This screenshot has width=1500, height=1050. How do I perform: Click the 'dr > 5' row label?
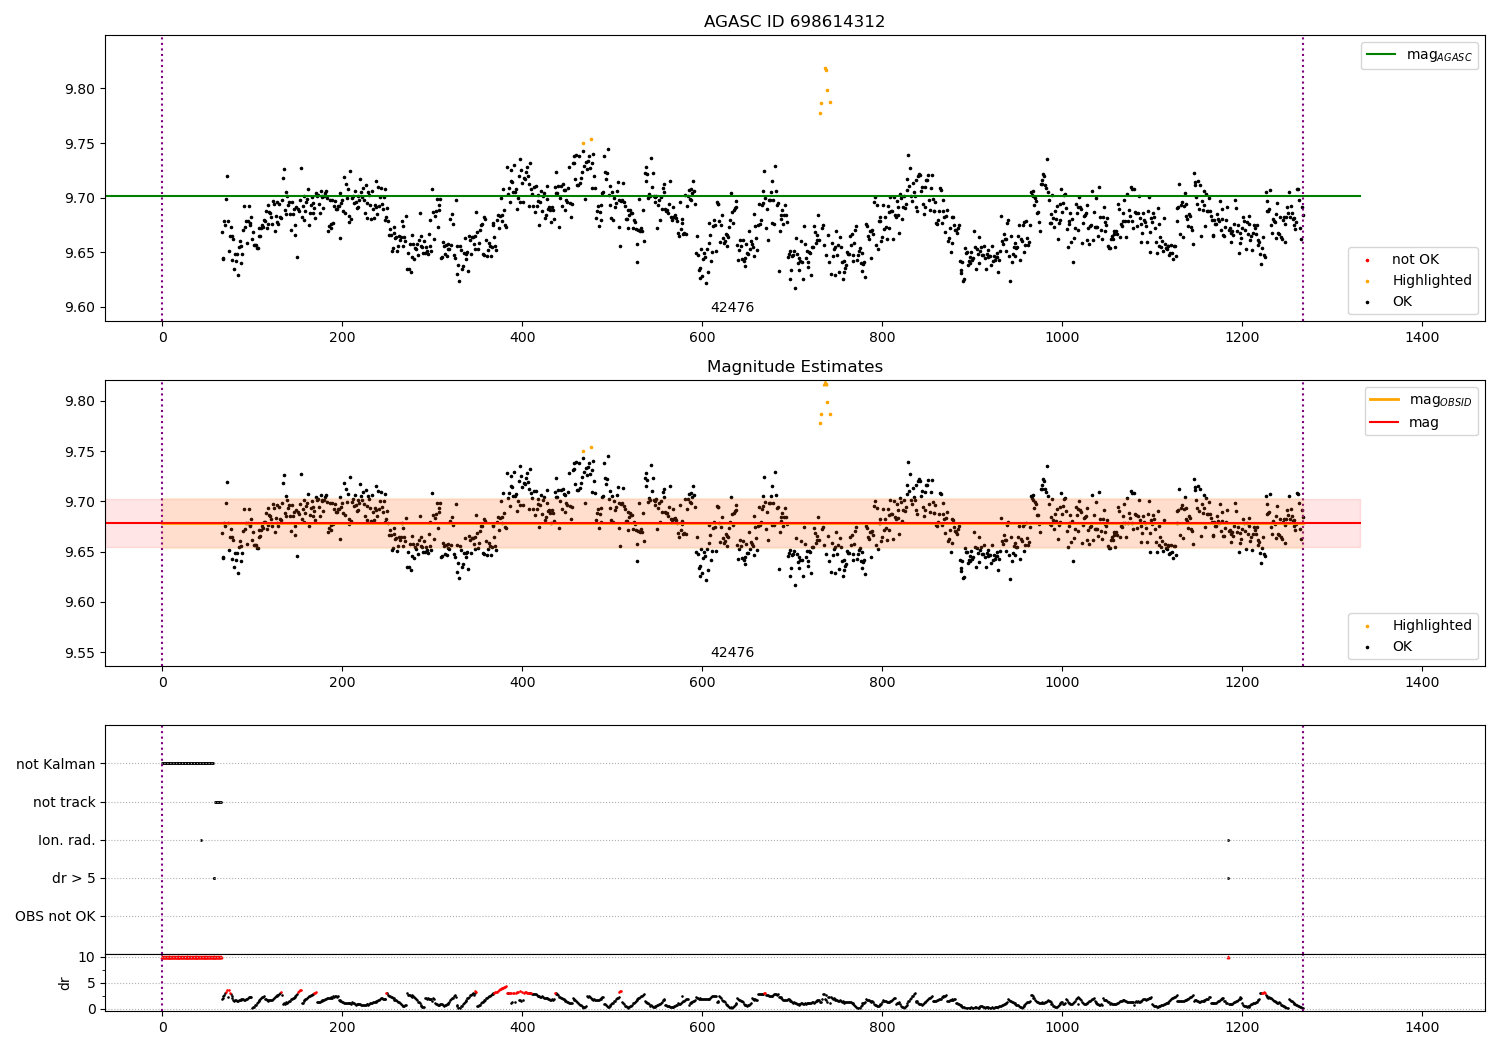click(74, 878)
